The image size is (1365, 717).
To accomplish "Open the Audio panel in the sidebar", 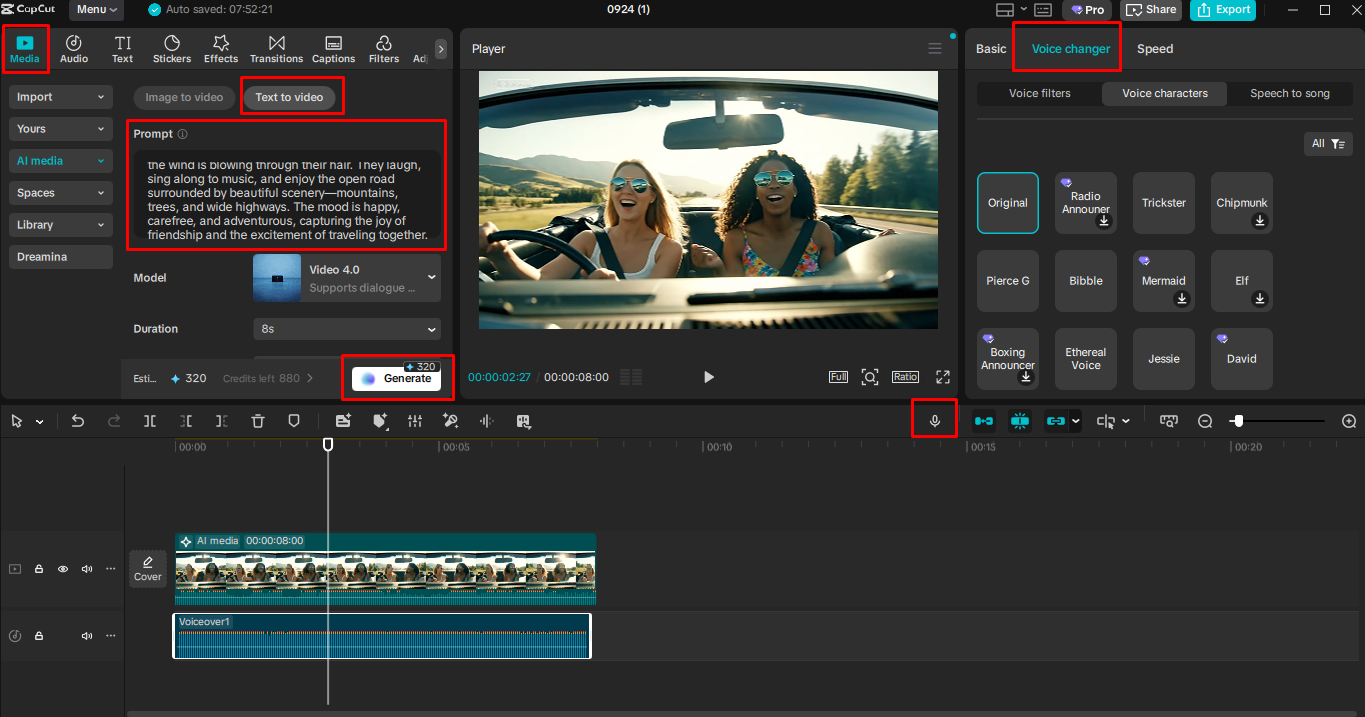I will click(x=73, y=47).
